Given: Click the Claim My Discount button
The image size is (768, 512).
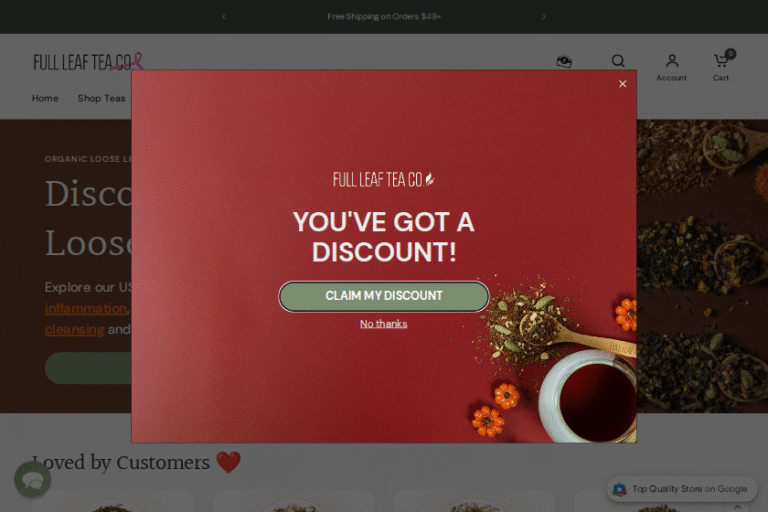Looking at the screenshot, I should (384, 296).
